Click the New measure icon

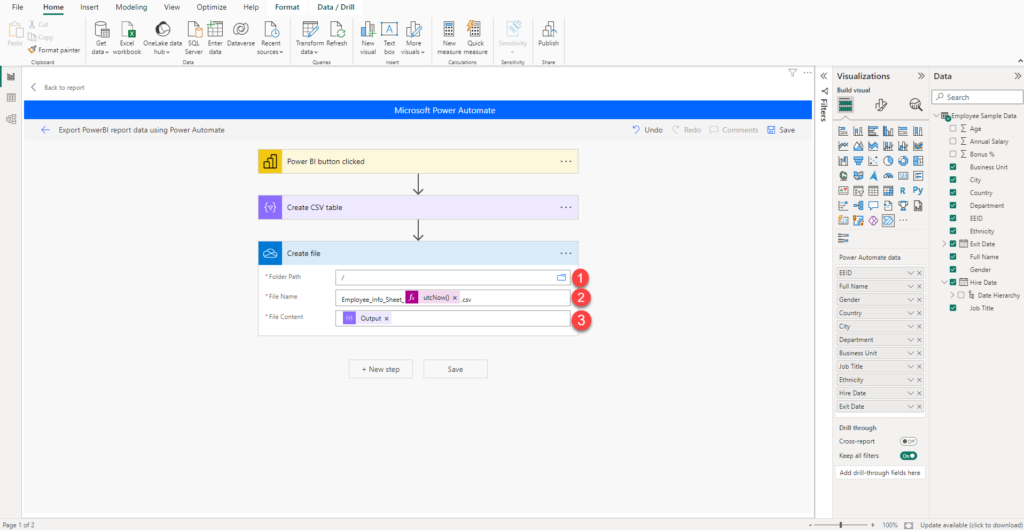448,33
